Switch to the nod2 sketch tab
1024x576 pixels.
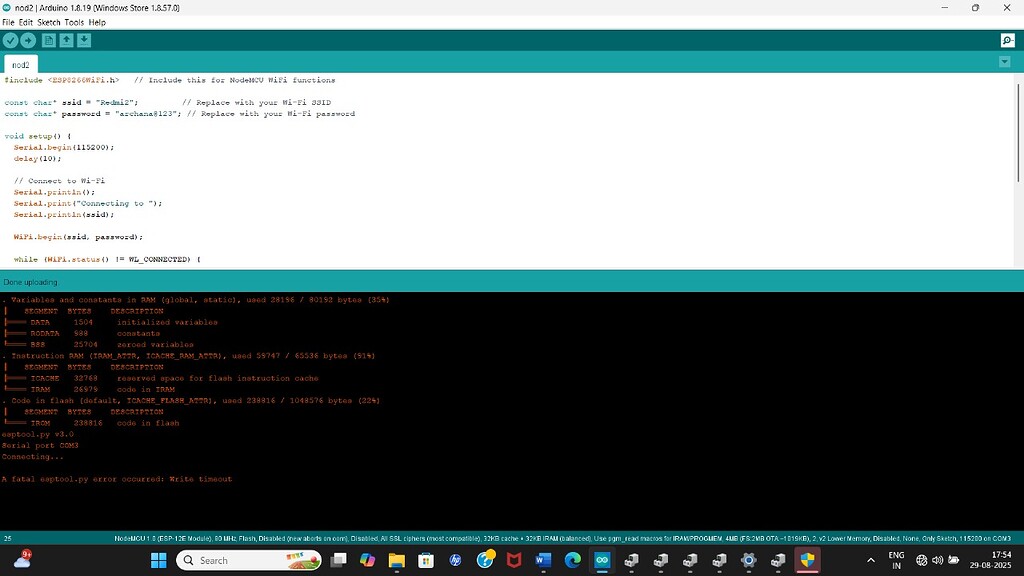tap(20, 64)
